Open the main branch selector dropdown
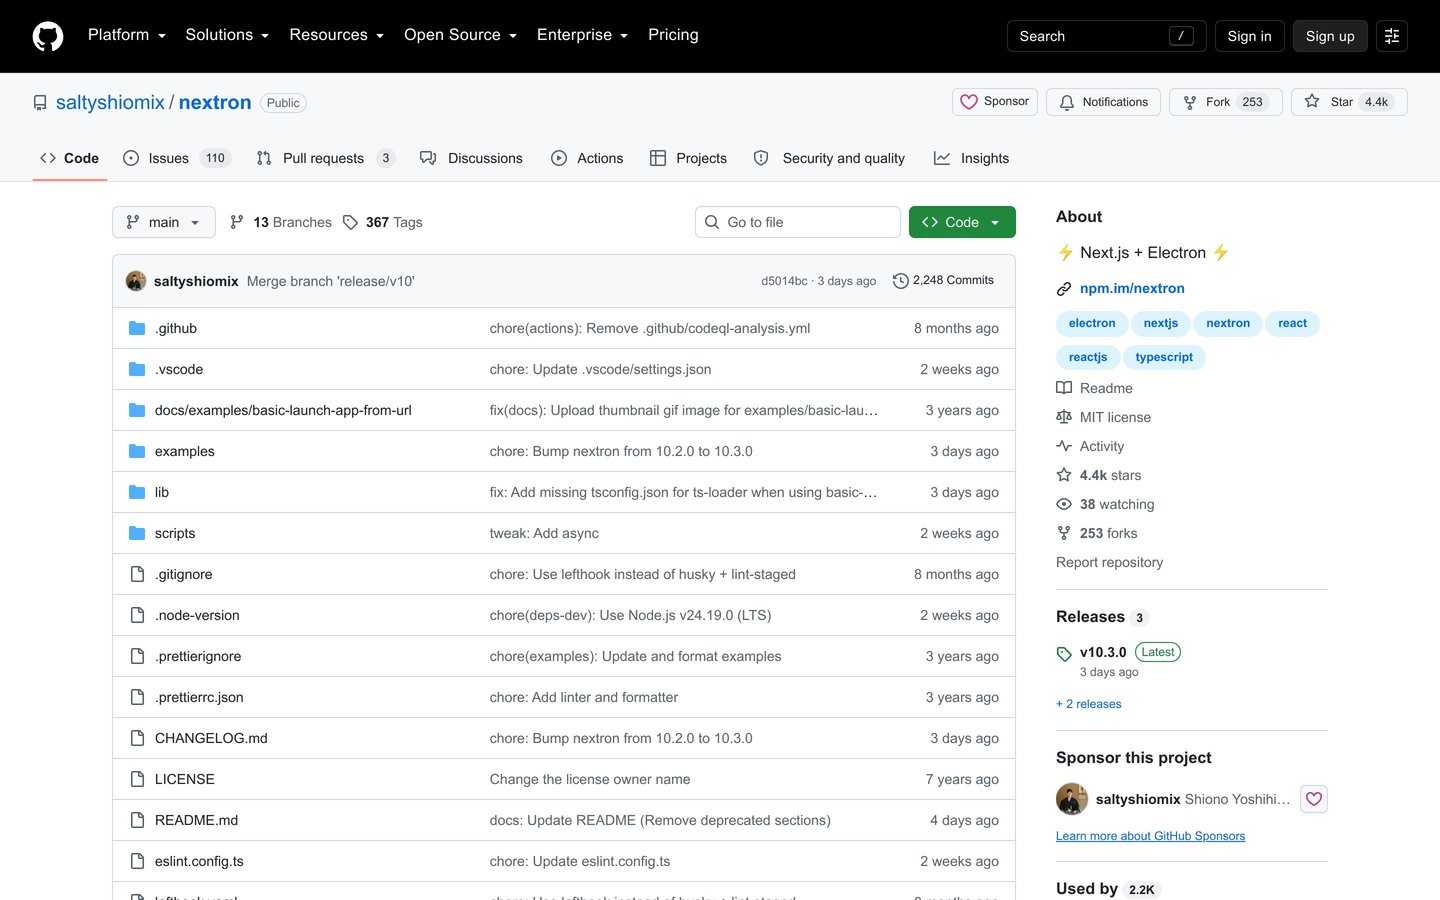 click(164, 222)
